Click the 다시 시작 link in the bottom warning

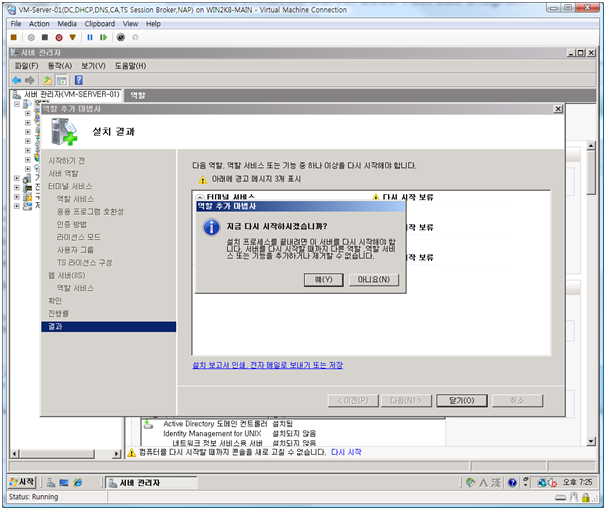[346, 452]
